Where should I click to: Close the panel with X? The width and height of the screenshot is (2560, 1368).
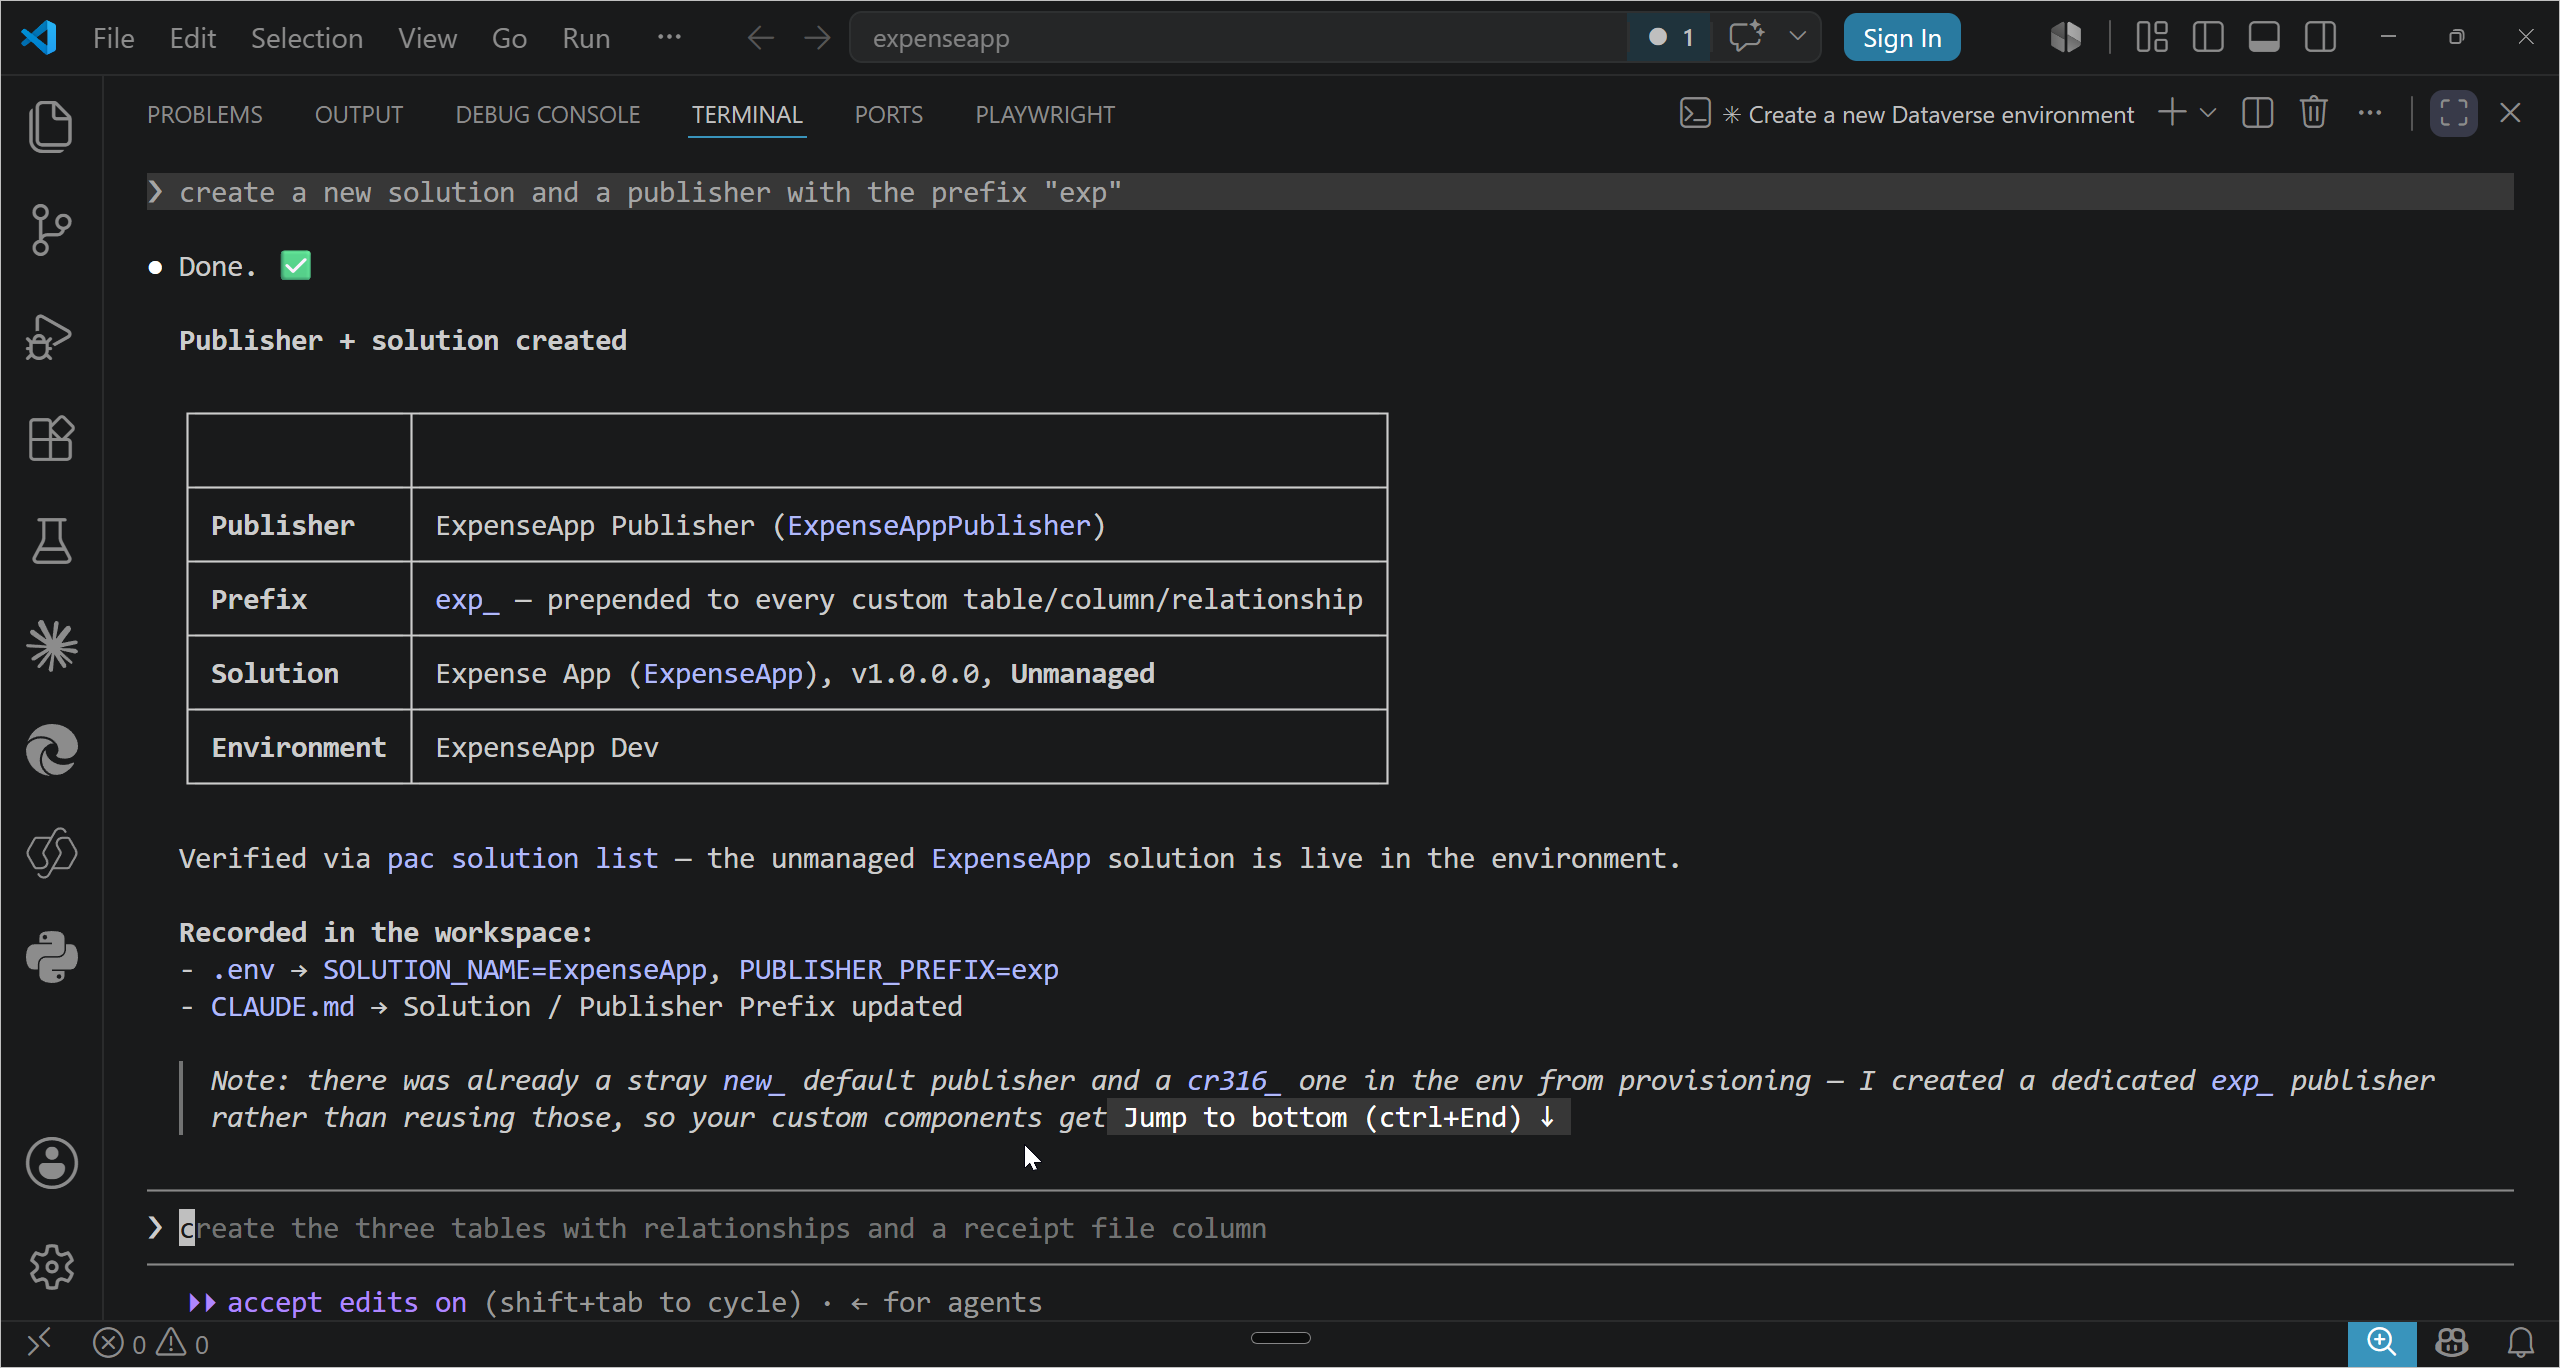tap(2511, 113)
